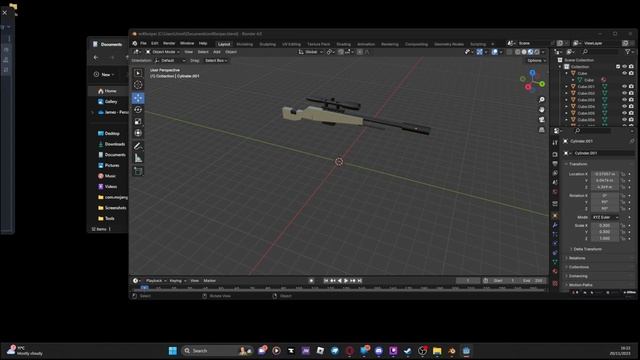Select the Add Cube tool in Blender toolbar
Image resolution: width=640 pixels, height=360 pixels.
(138, 171)
